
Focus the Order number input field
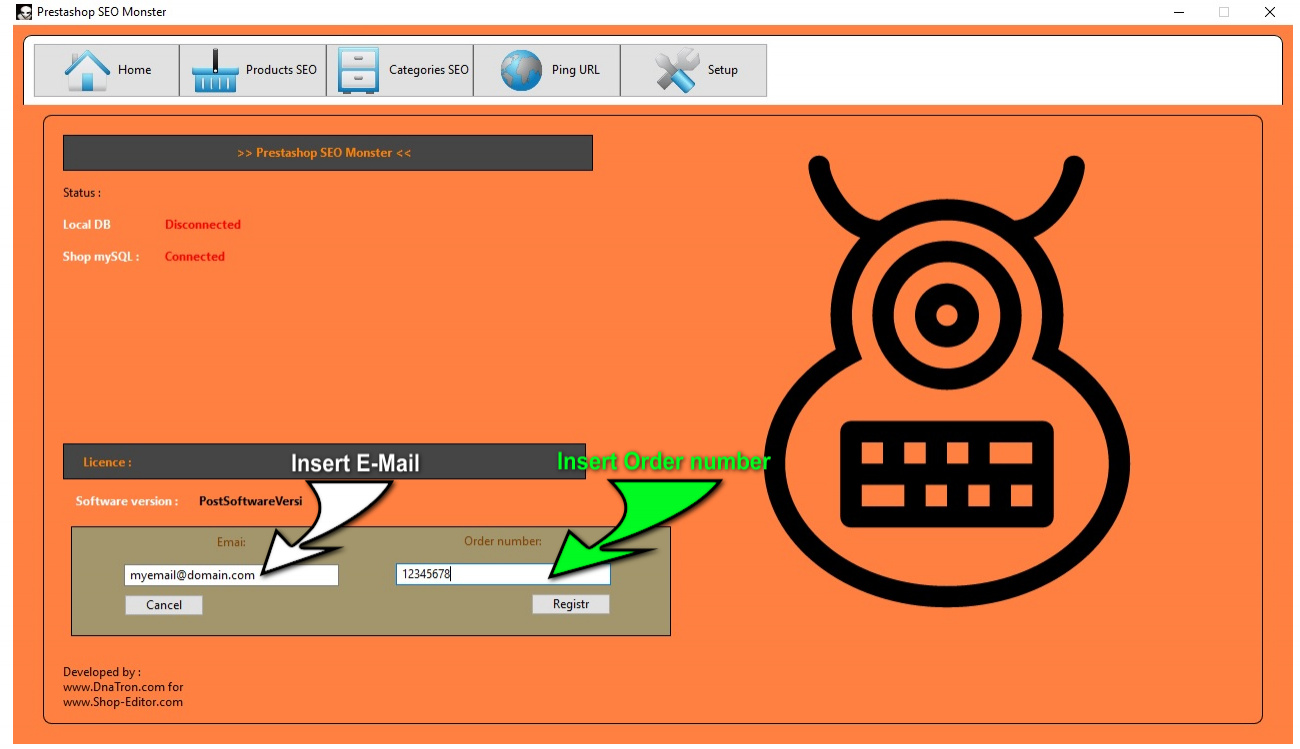point(503,574)
